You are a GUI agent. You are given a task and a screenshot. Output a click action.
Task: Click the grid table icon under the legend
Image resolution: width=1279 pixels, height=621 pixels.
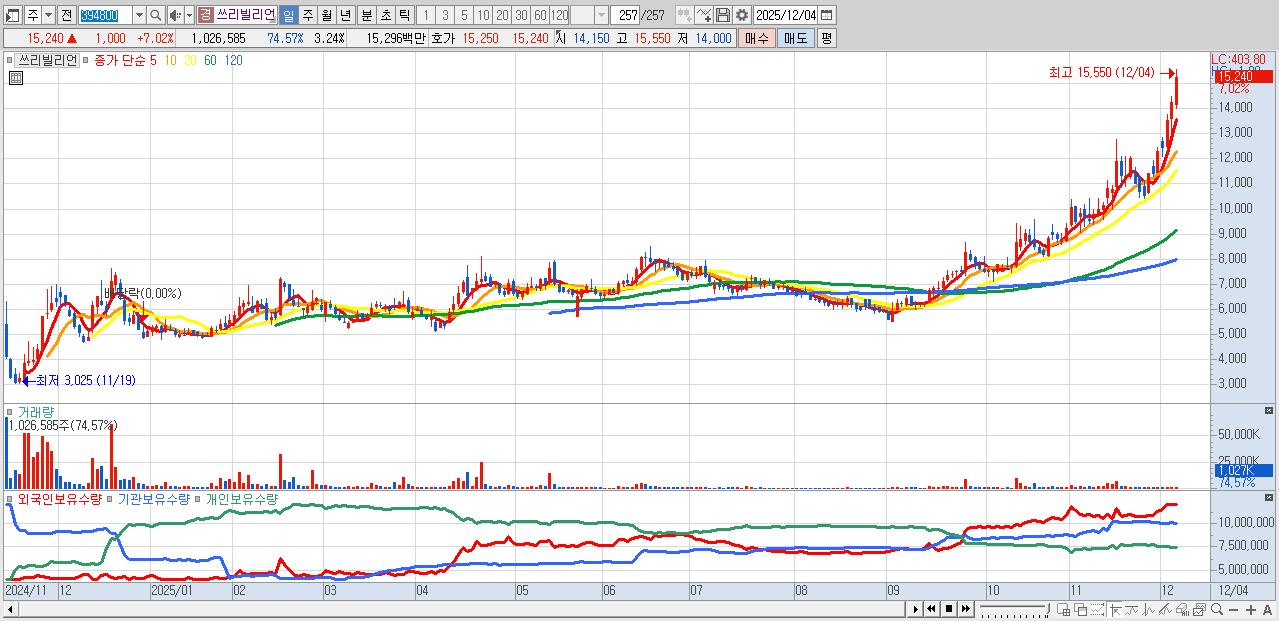pos(15,78)
